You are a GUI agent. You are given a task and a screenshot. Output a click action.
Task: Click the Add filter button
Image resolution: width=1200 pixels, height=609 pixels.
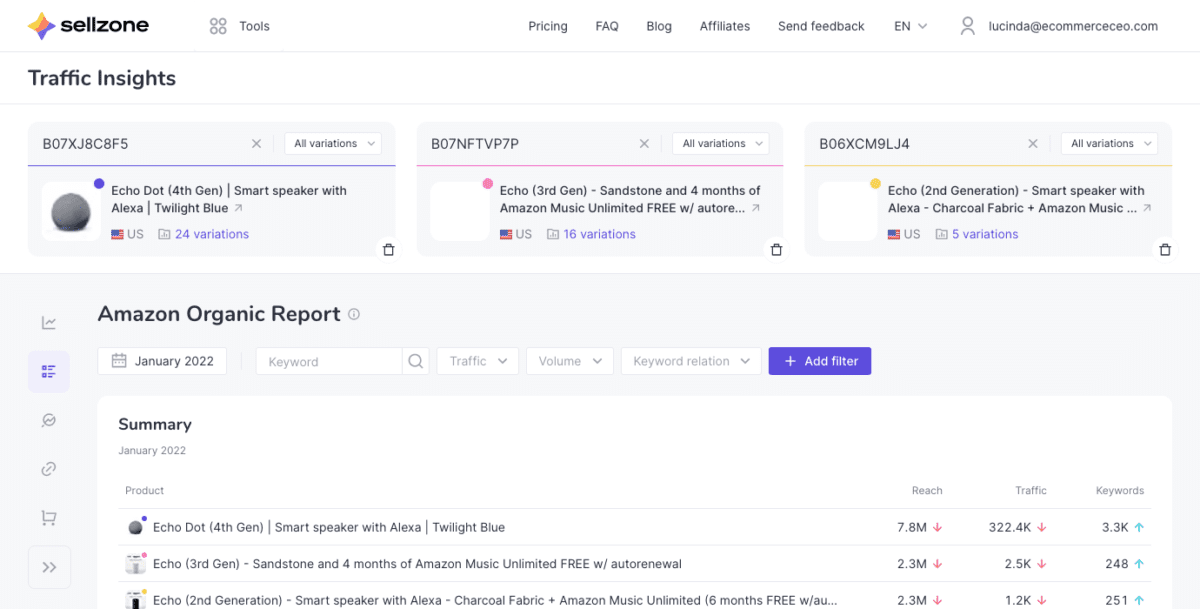(820, 361)
